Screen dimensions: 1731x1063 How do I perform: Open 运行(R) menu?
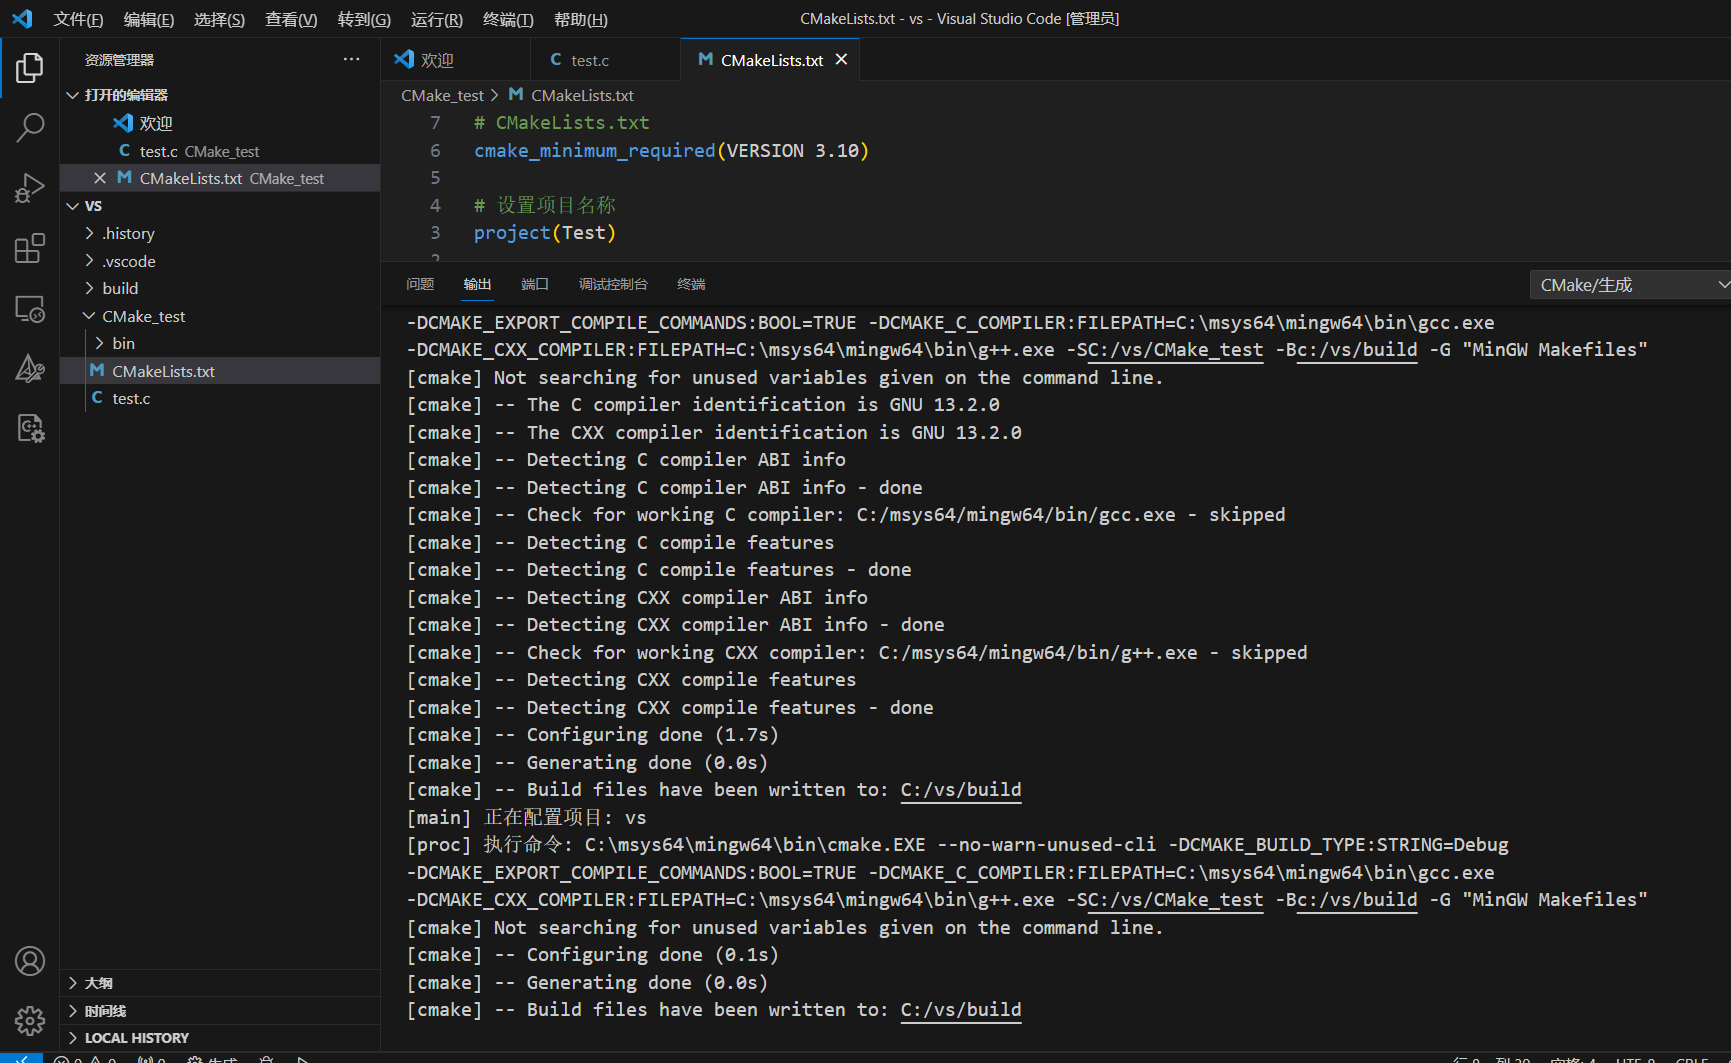pos(437,19)
